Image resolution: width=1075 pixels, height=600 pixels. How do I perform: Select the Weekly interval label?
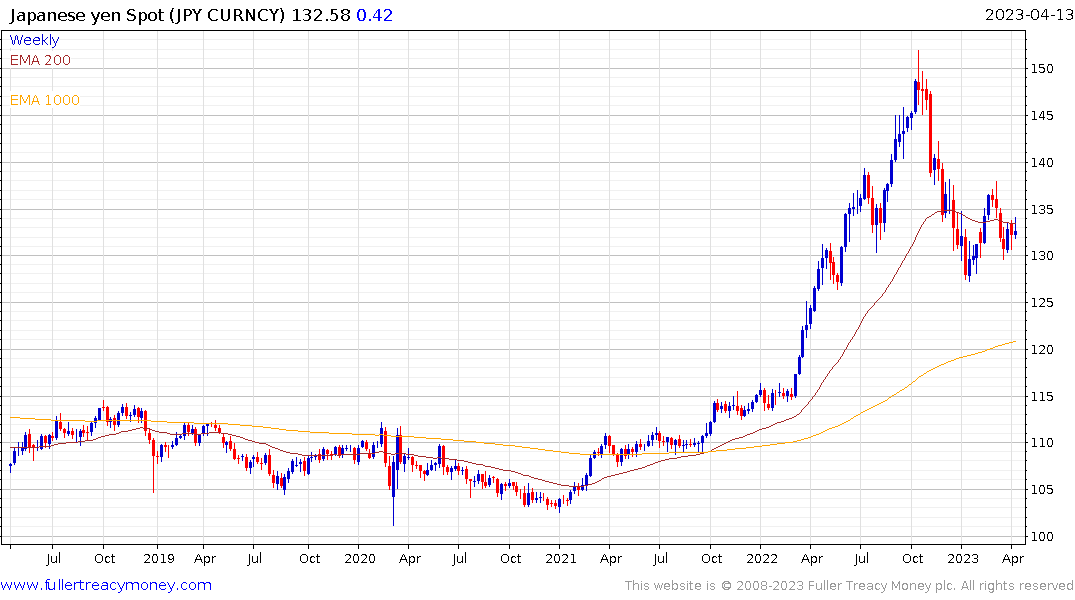point(34,40)
